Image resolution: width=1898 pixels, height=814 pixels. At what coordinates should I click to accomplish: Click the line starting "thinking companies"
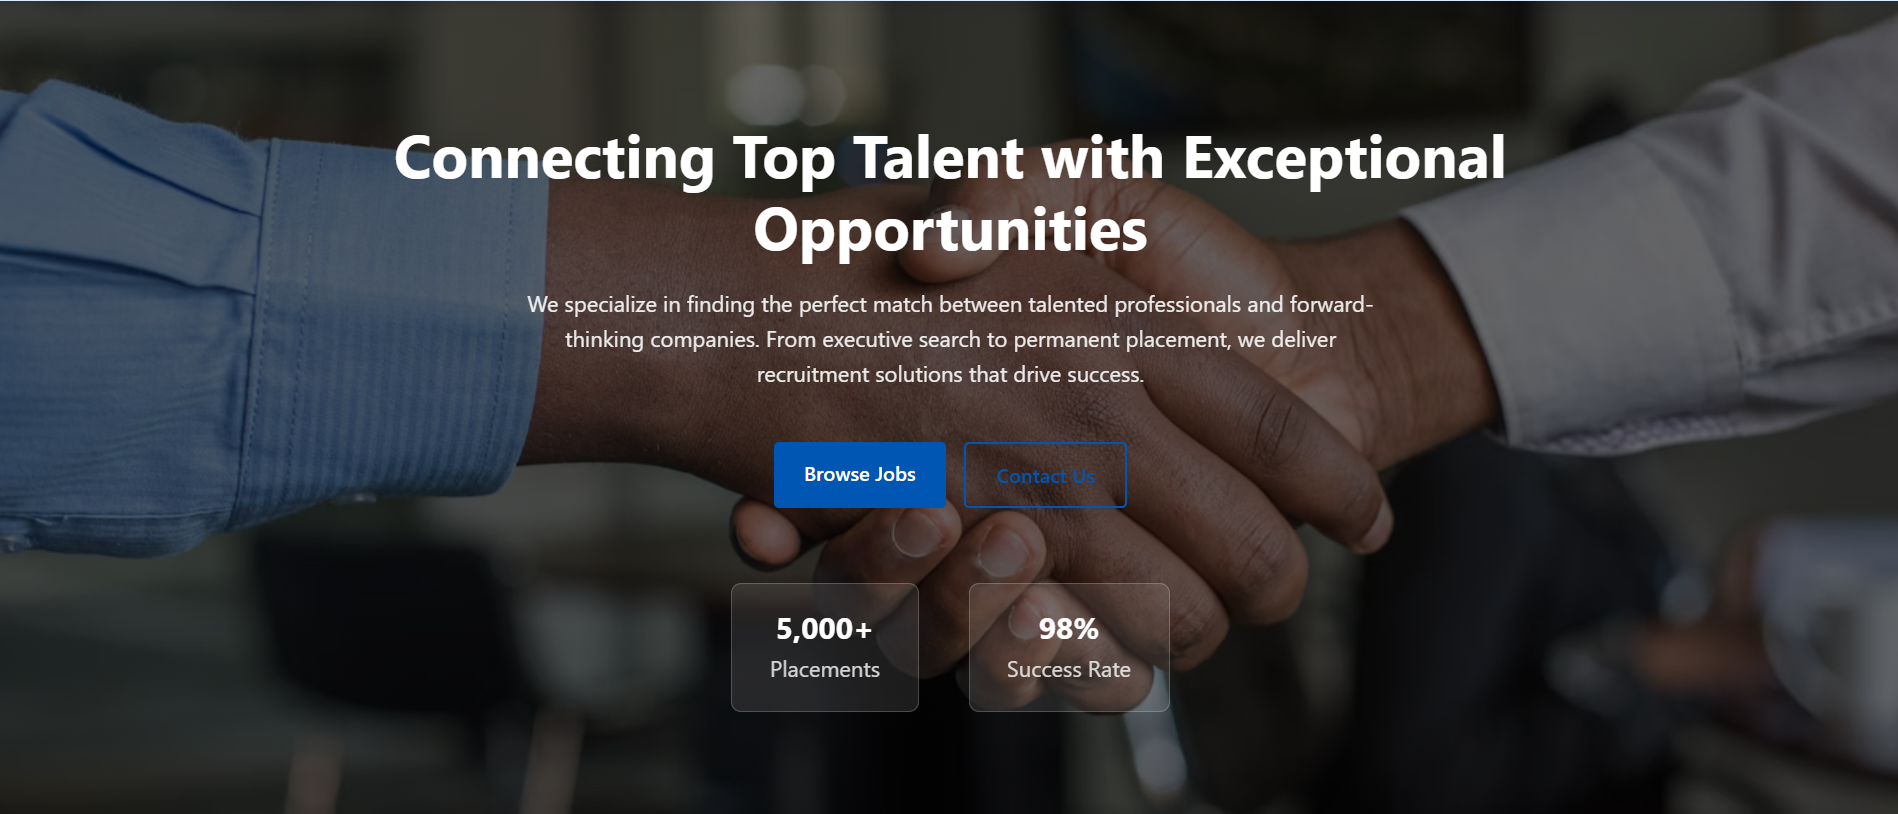[660, 340]
